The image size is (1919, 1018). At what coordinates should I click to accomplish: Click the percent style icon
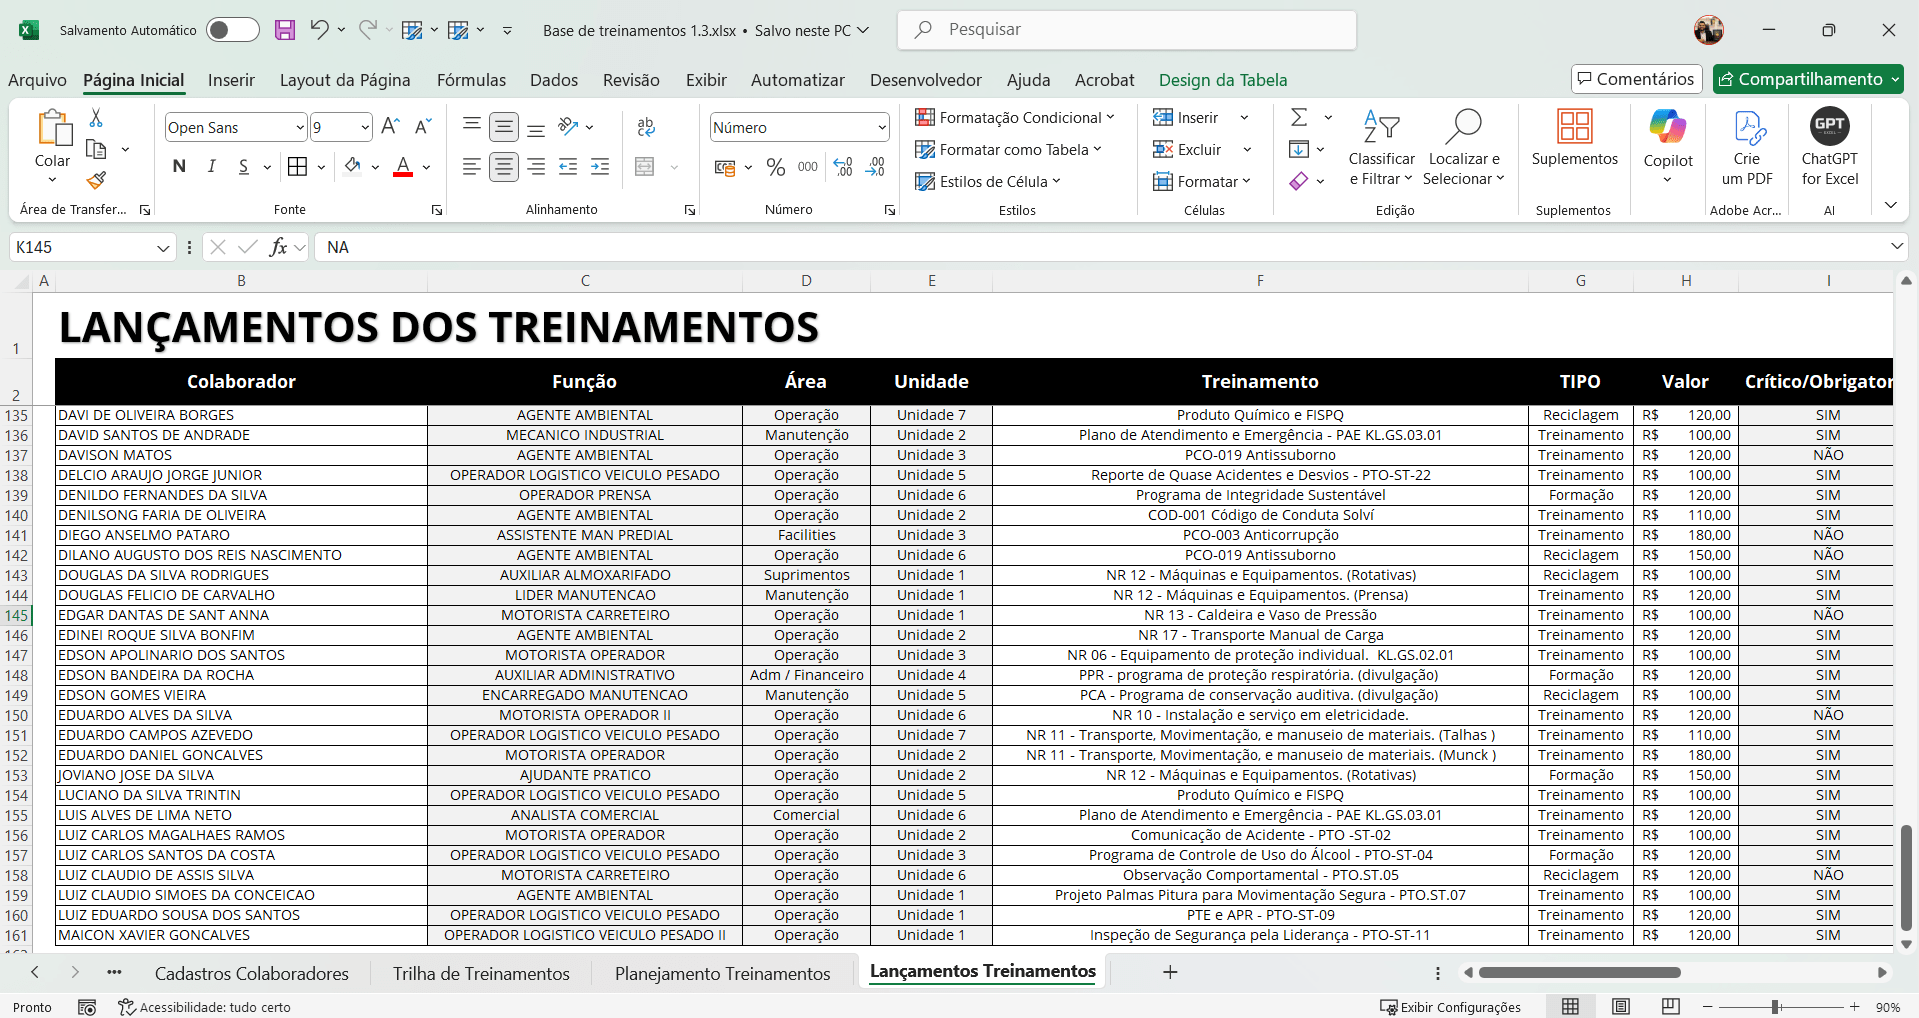pos(776,167)
